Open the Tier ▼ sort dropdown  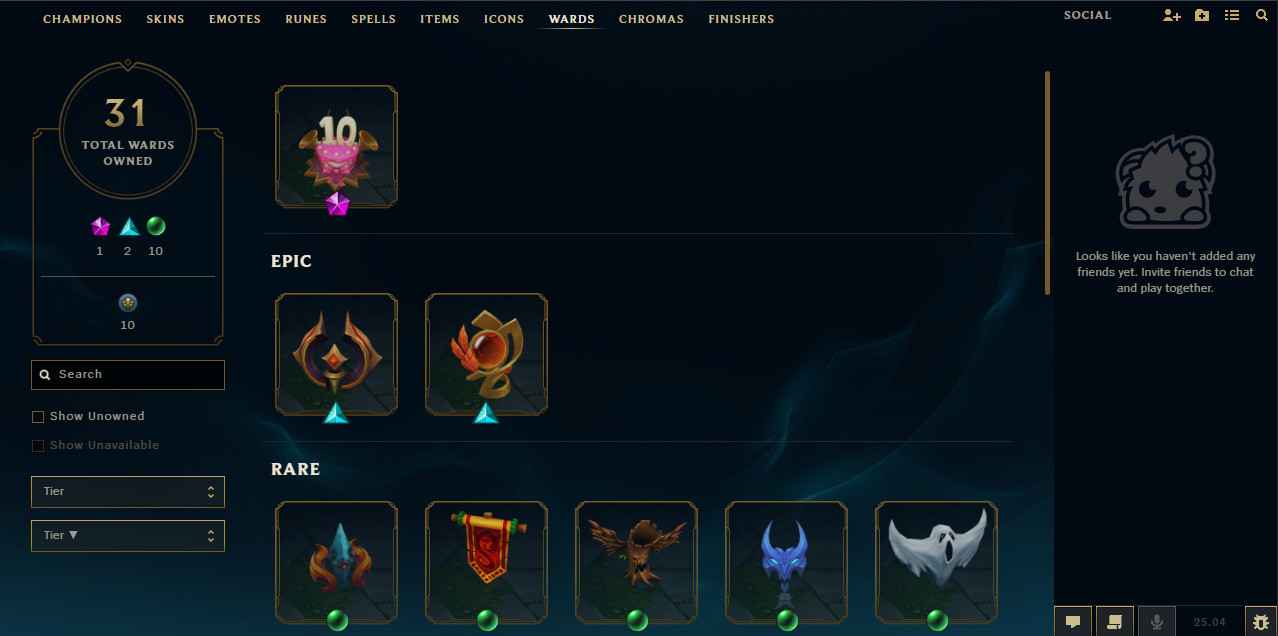[128, 536]
